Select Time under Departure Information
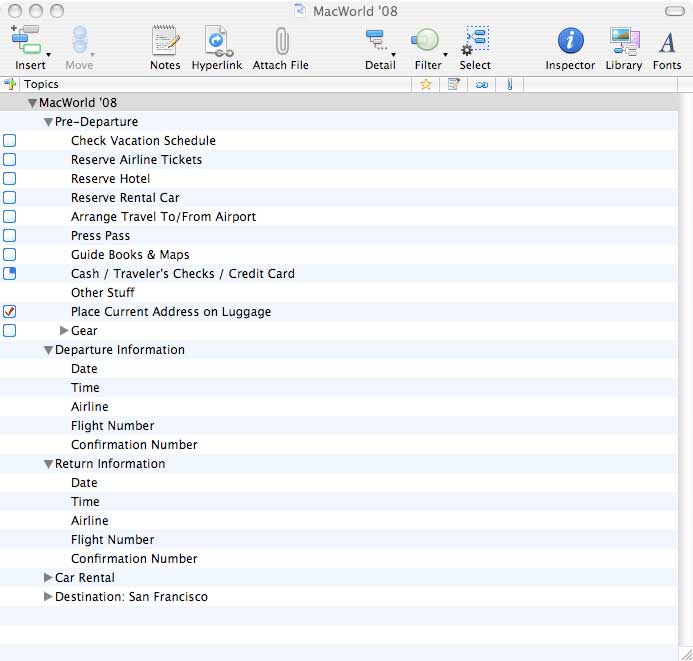The image size is (693, 661). pos(339,387)
